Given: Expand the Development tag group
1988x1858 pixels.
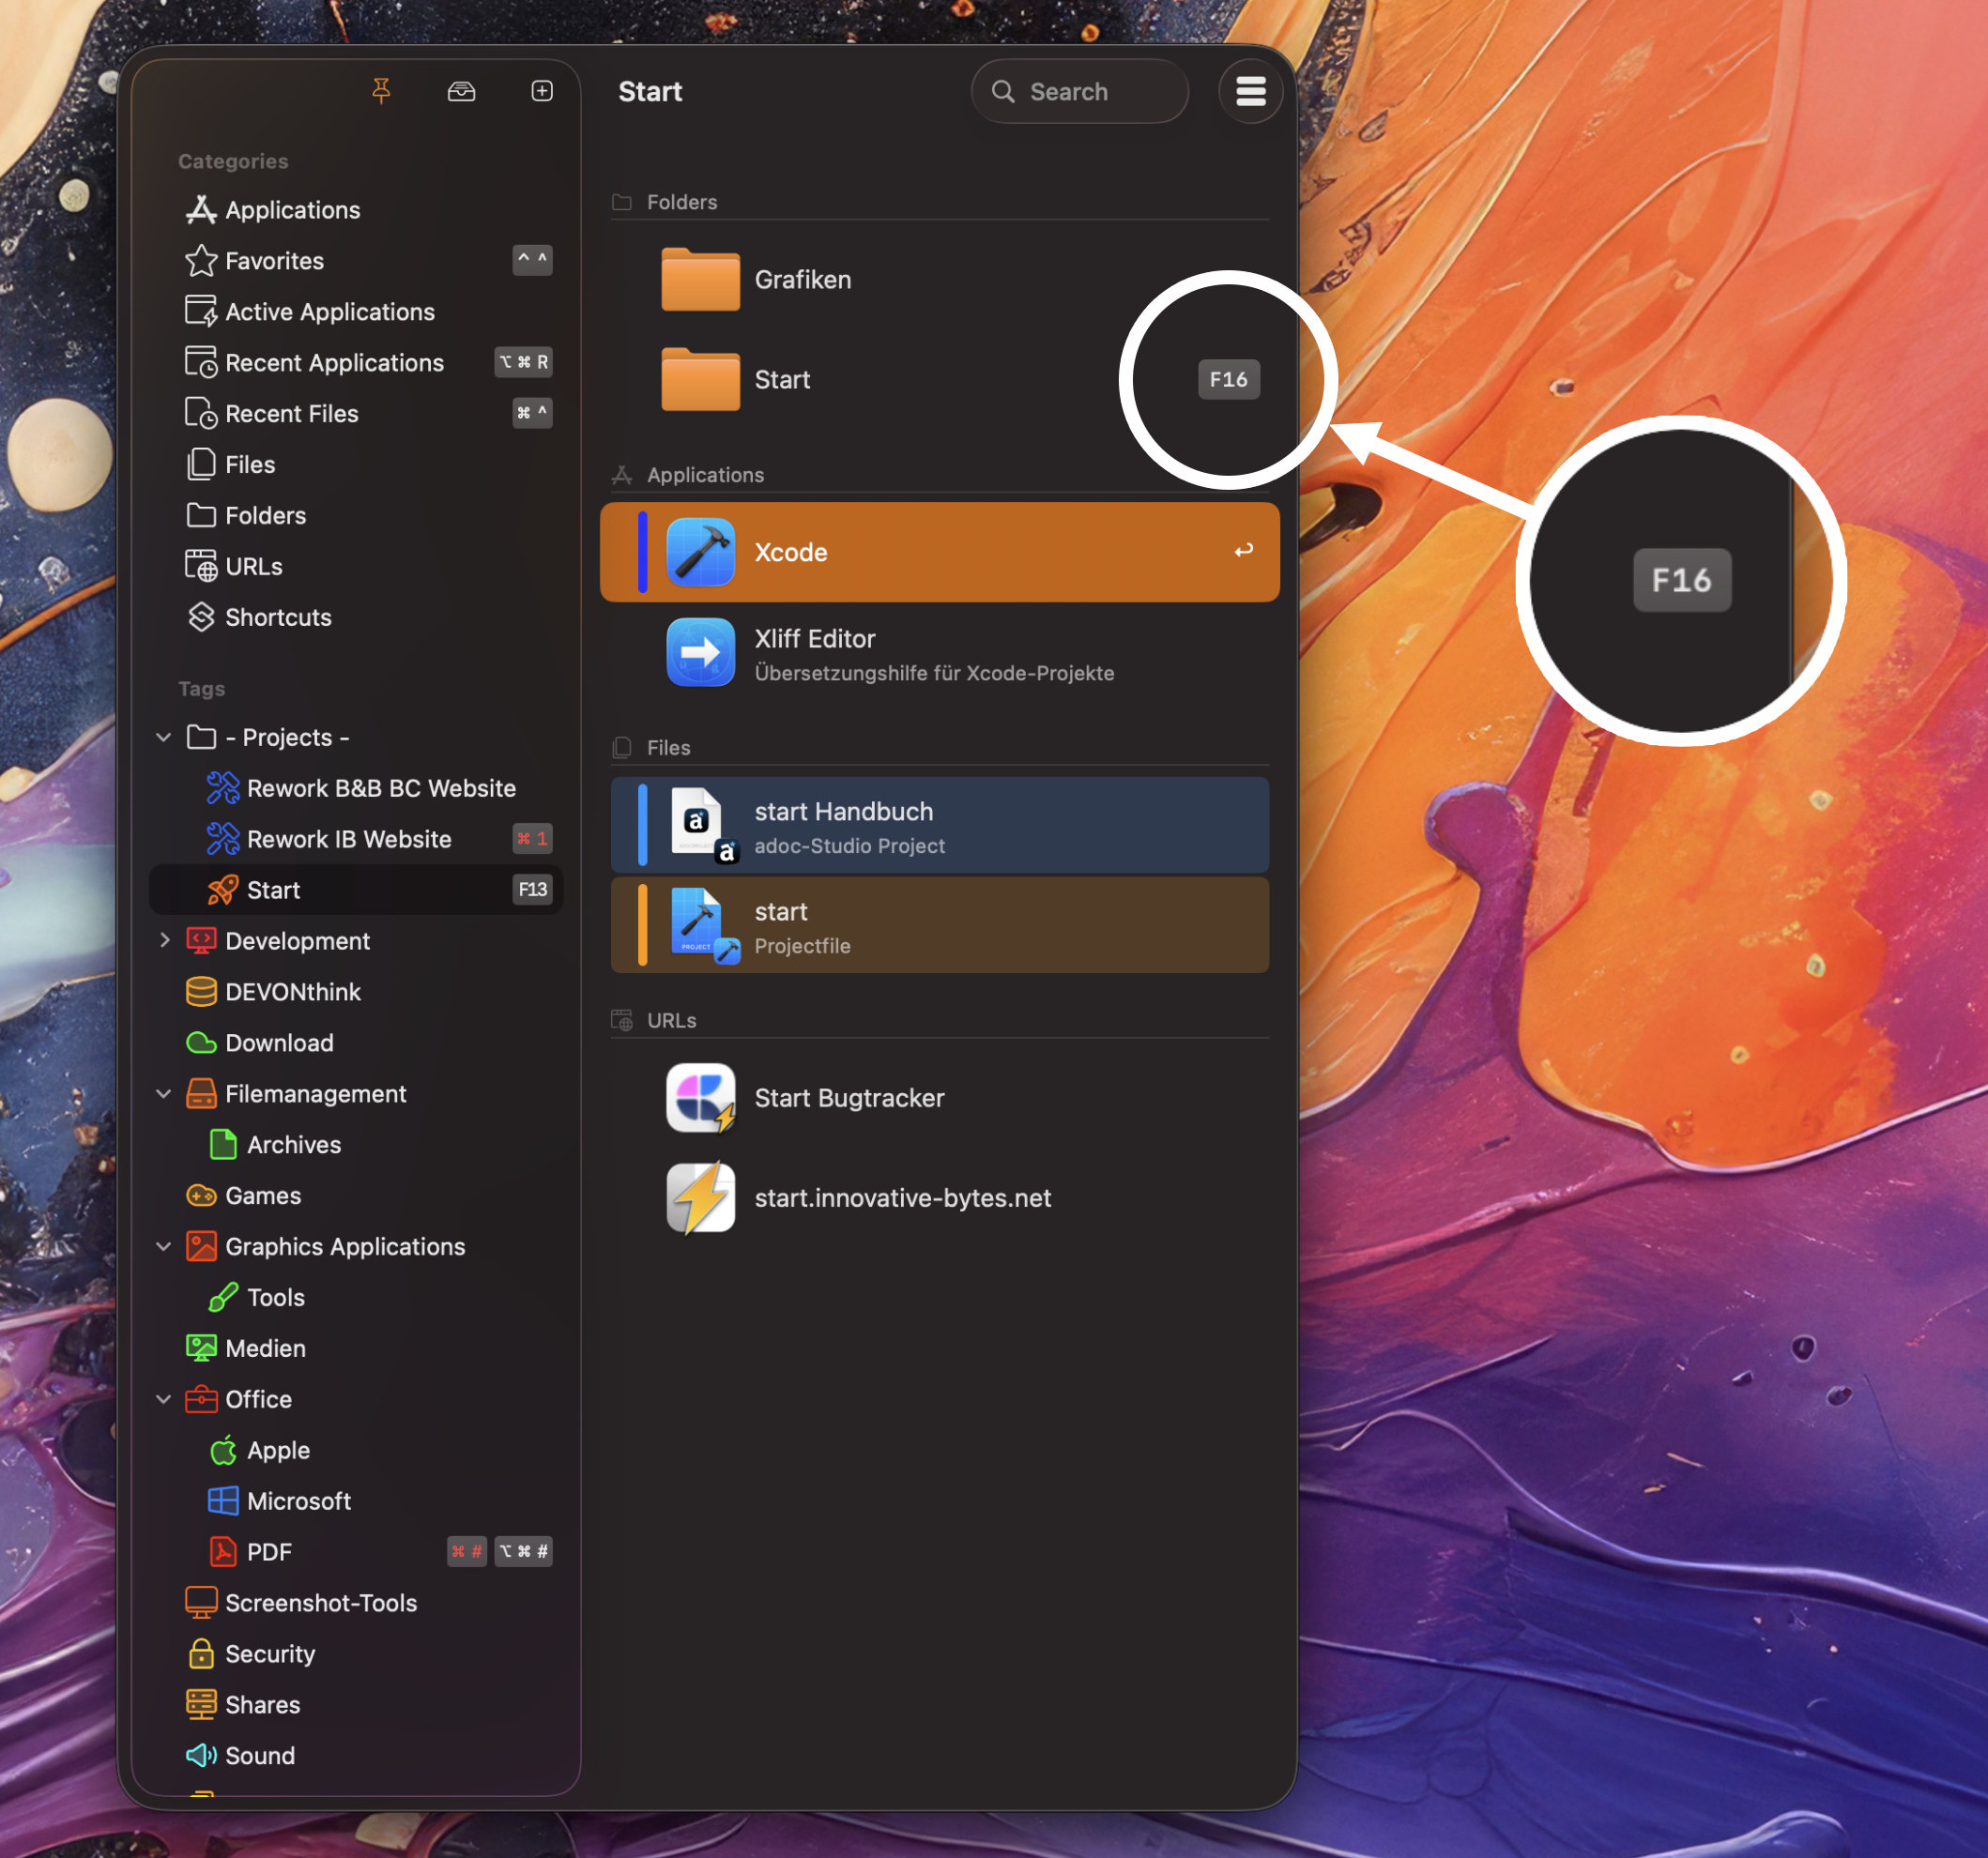Looking at the screenshot, I should tap(164, 941).
